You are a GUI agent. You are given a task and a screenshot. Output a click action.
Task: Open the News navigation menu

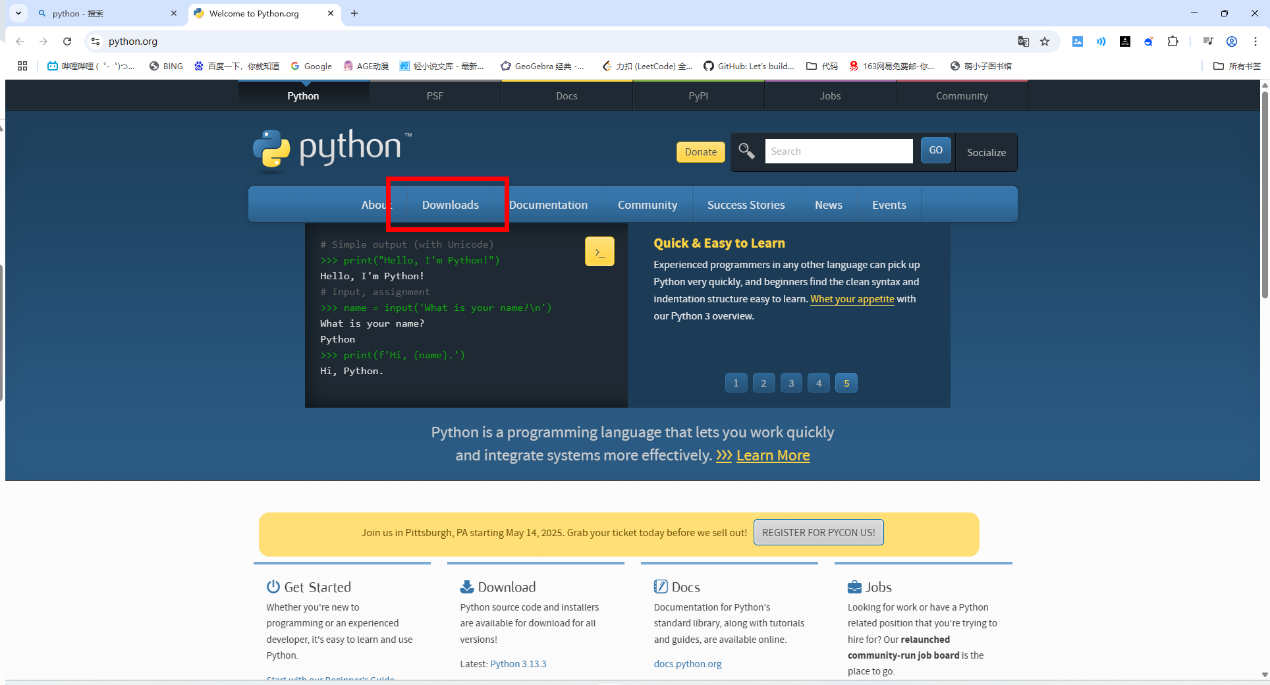pyautogui.click(x=828, y=205)
